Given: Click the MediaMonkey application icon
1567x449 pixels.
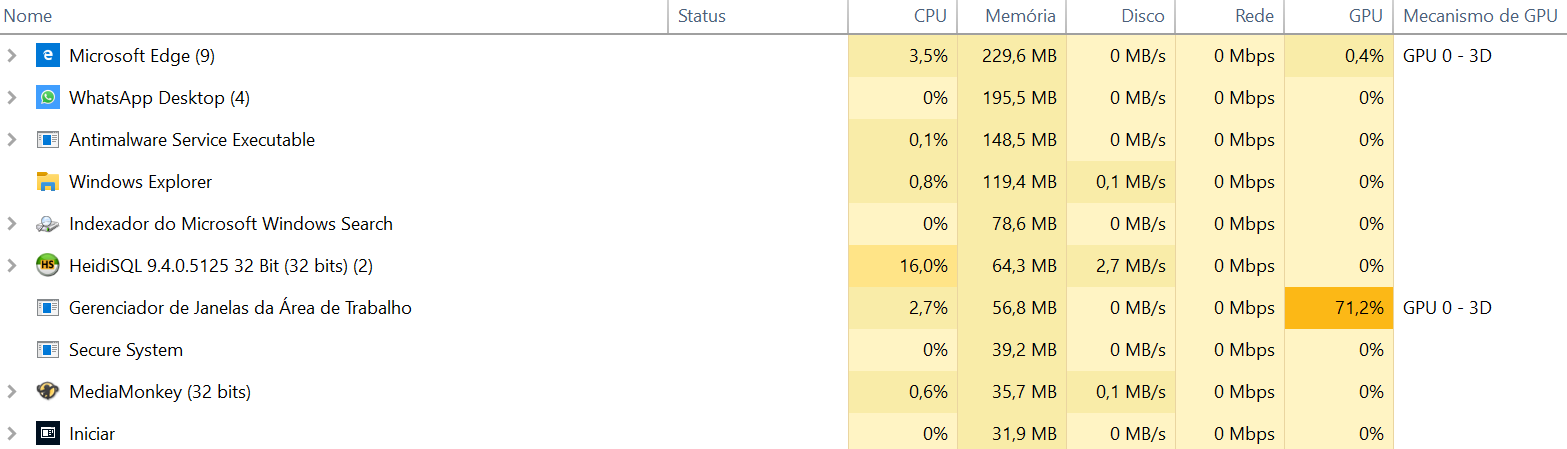Looking at the screenshot, I should click(x=47, y=392).
